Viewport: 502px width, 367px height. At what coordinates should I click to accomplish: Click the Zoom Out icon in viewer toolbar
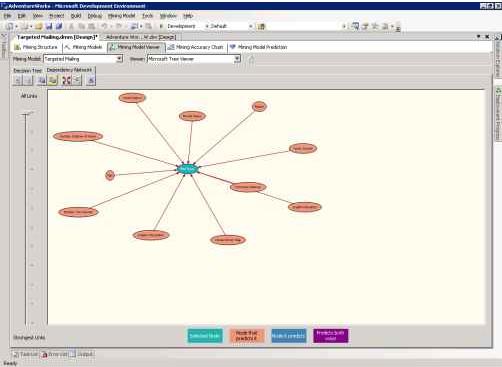[28, 80]
